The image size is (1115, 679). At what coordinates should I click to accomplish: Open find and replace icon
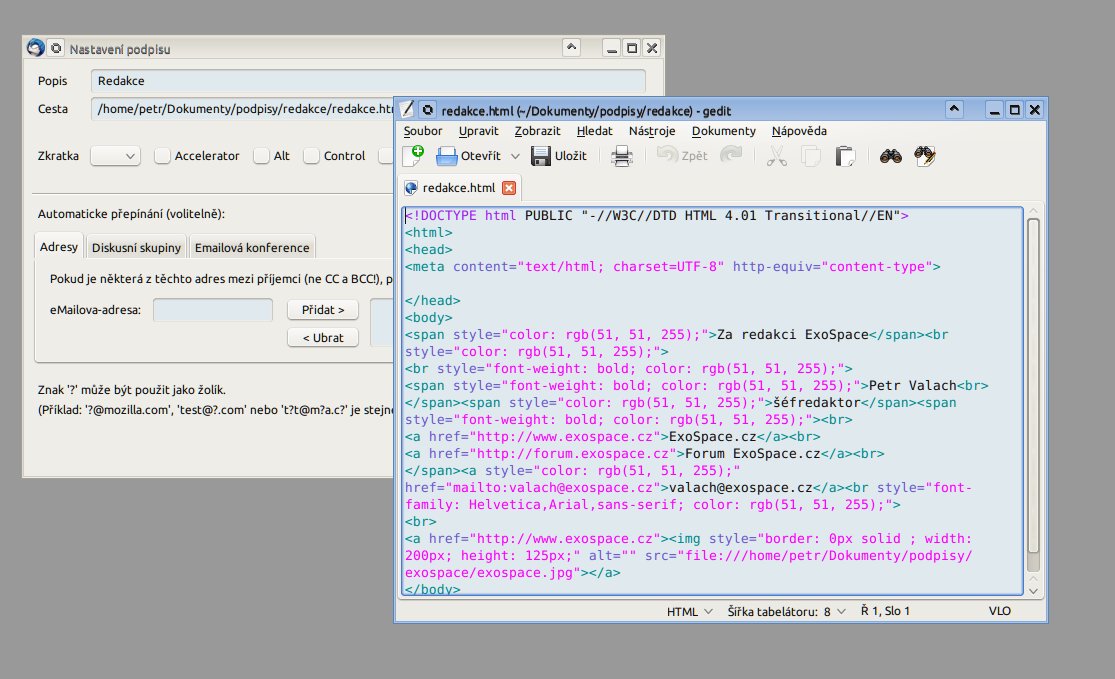pos(924,156)
